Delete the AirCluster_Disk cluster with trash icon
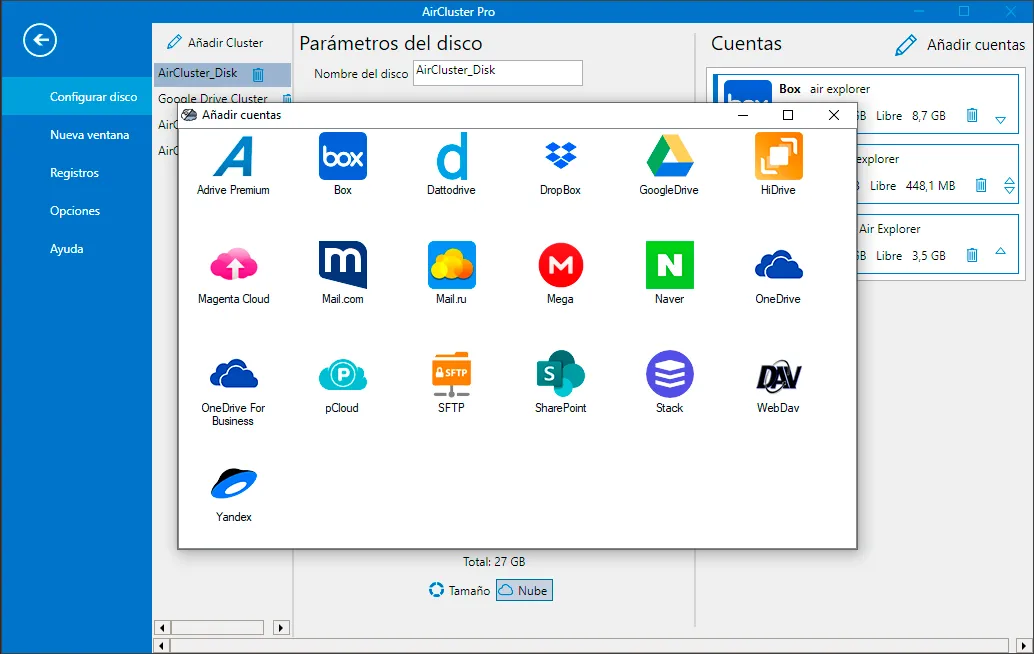The height and width of the screenshot is (654, 1034). click(x=258, y=74)
